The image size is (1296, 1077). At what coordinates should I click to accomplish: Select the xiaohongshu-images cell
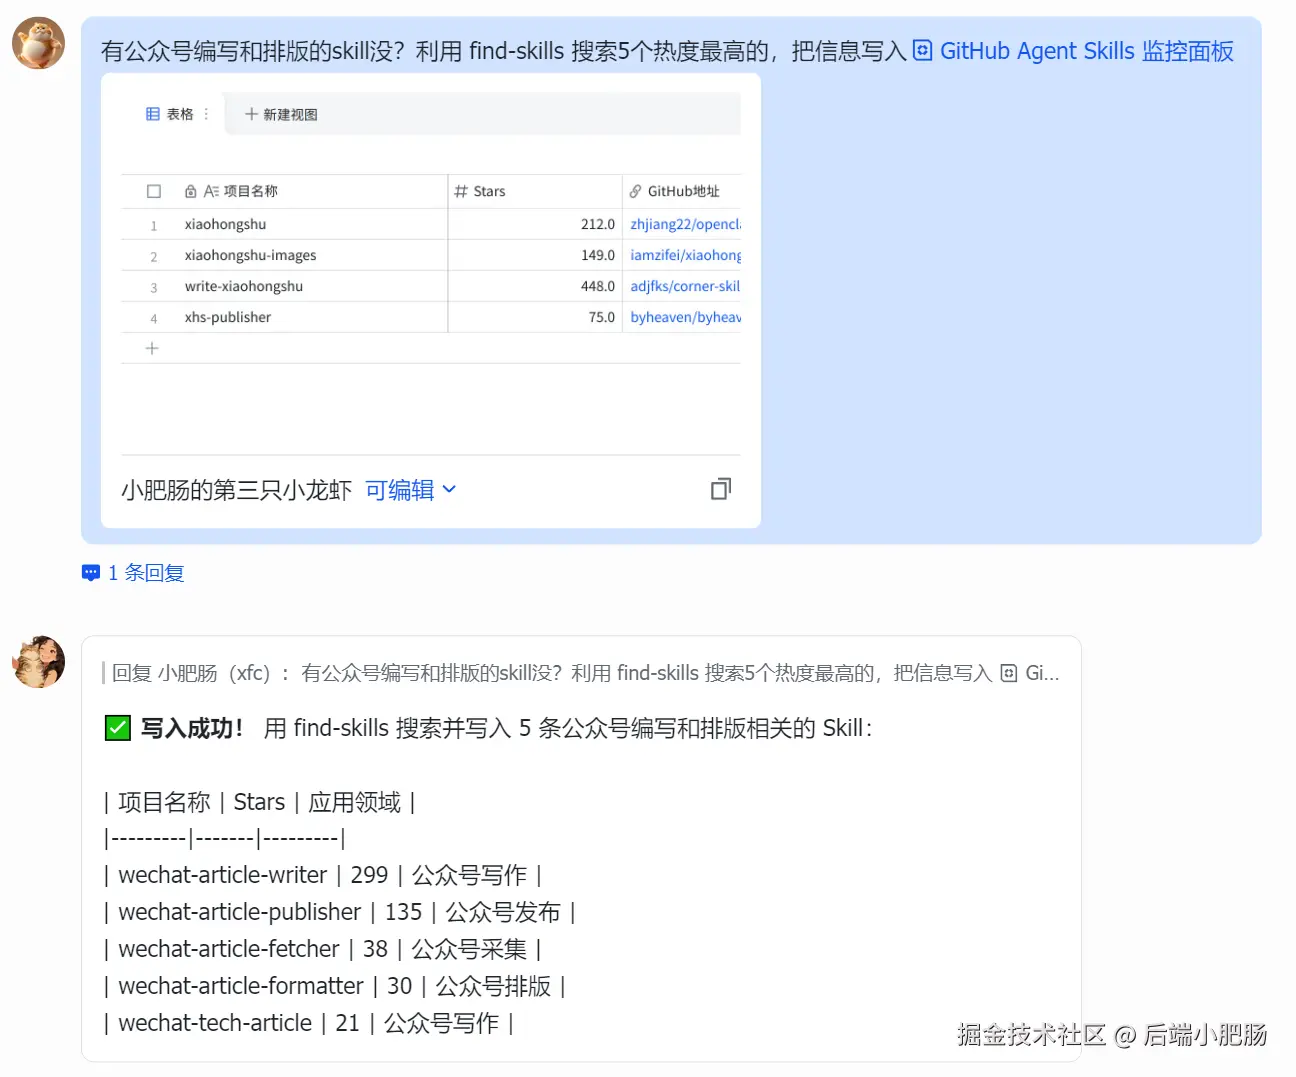tap(250, 255)
